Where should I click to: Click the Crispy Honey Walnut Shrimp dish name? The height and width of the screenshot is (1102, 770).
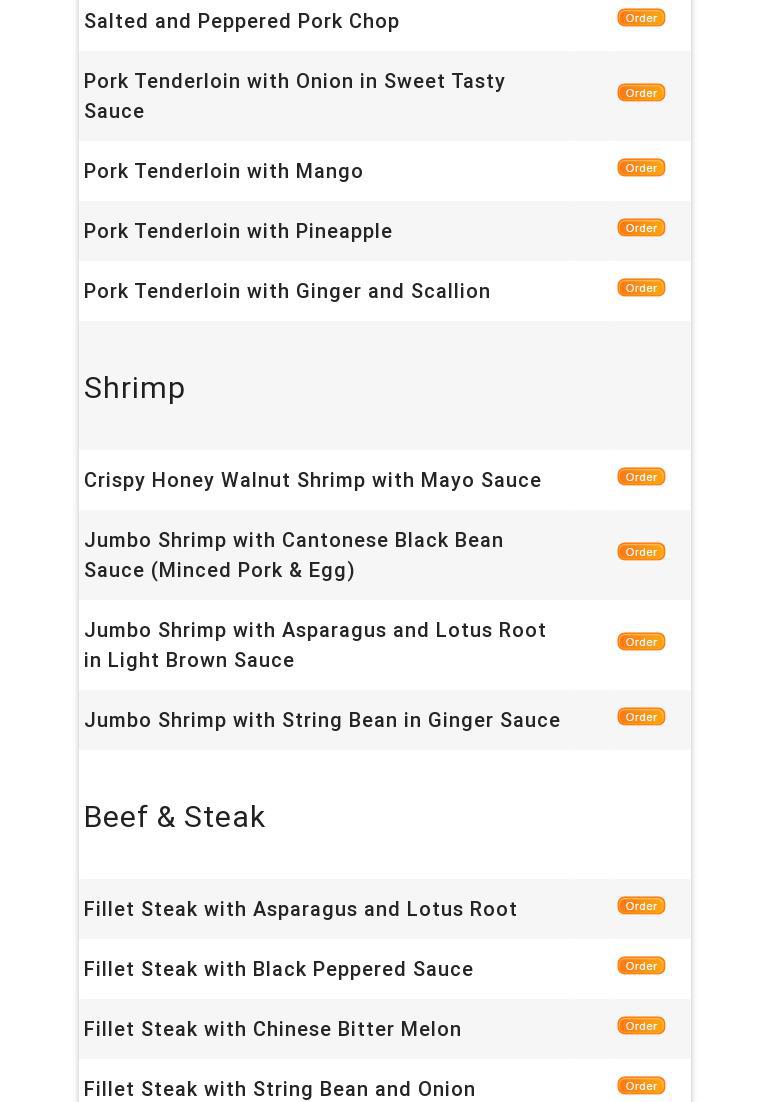tap(313, 480)
